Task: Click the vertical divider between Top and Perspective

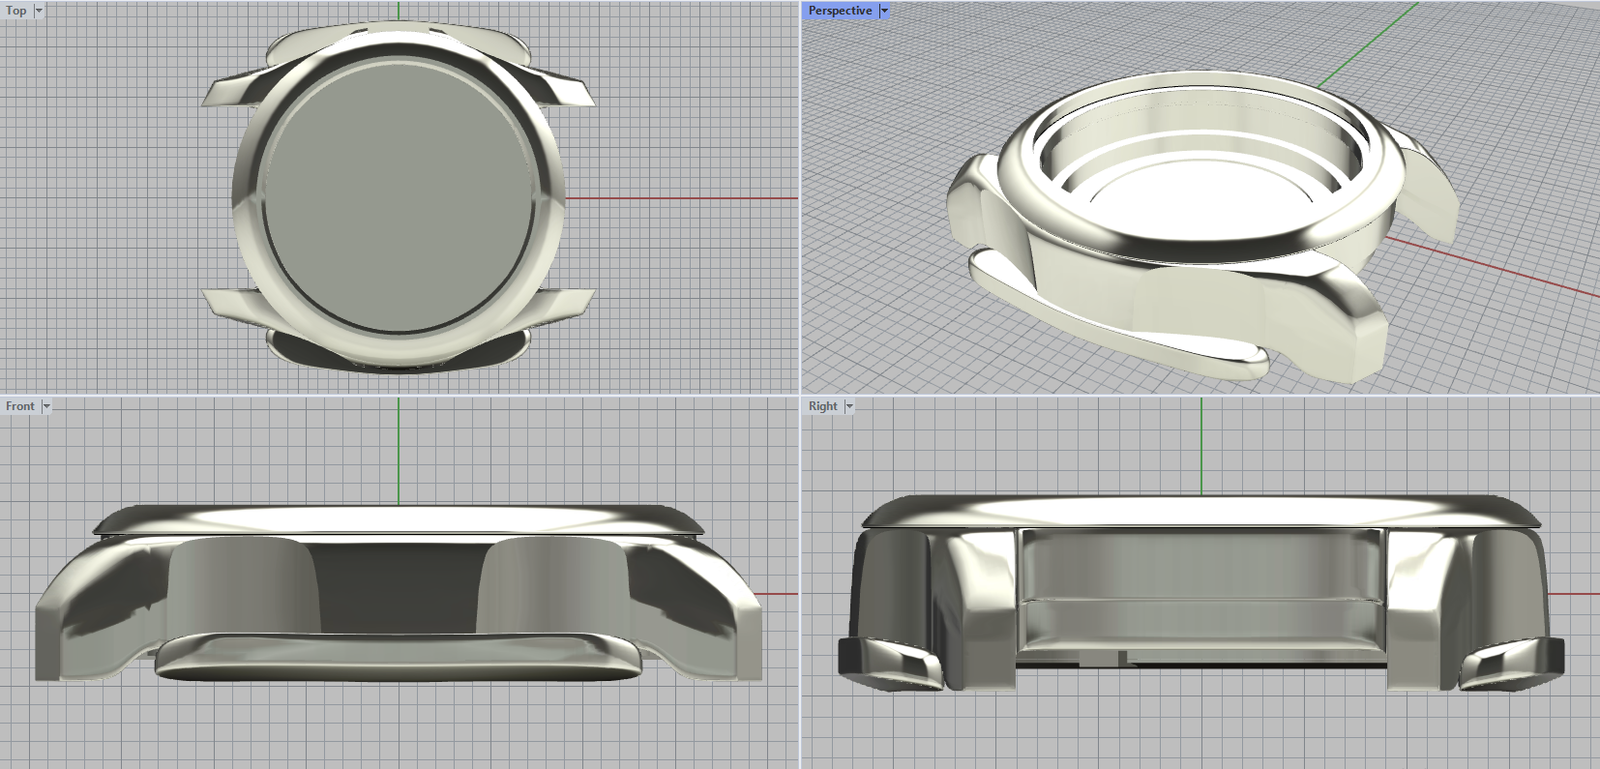Action: coord(800,200)
